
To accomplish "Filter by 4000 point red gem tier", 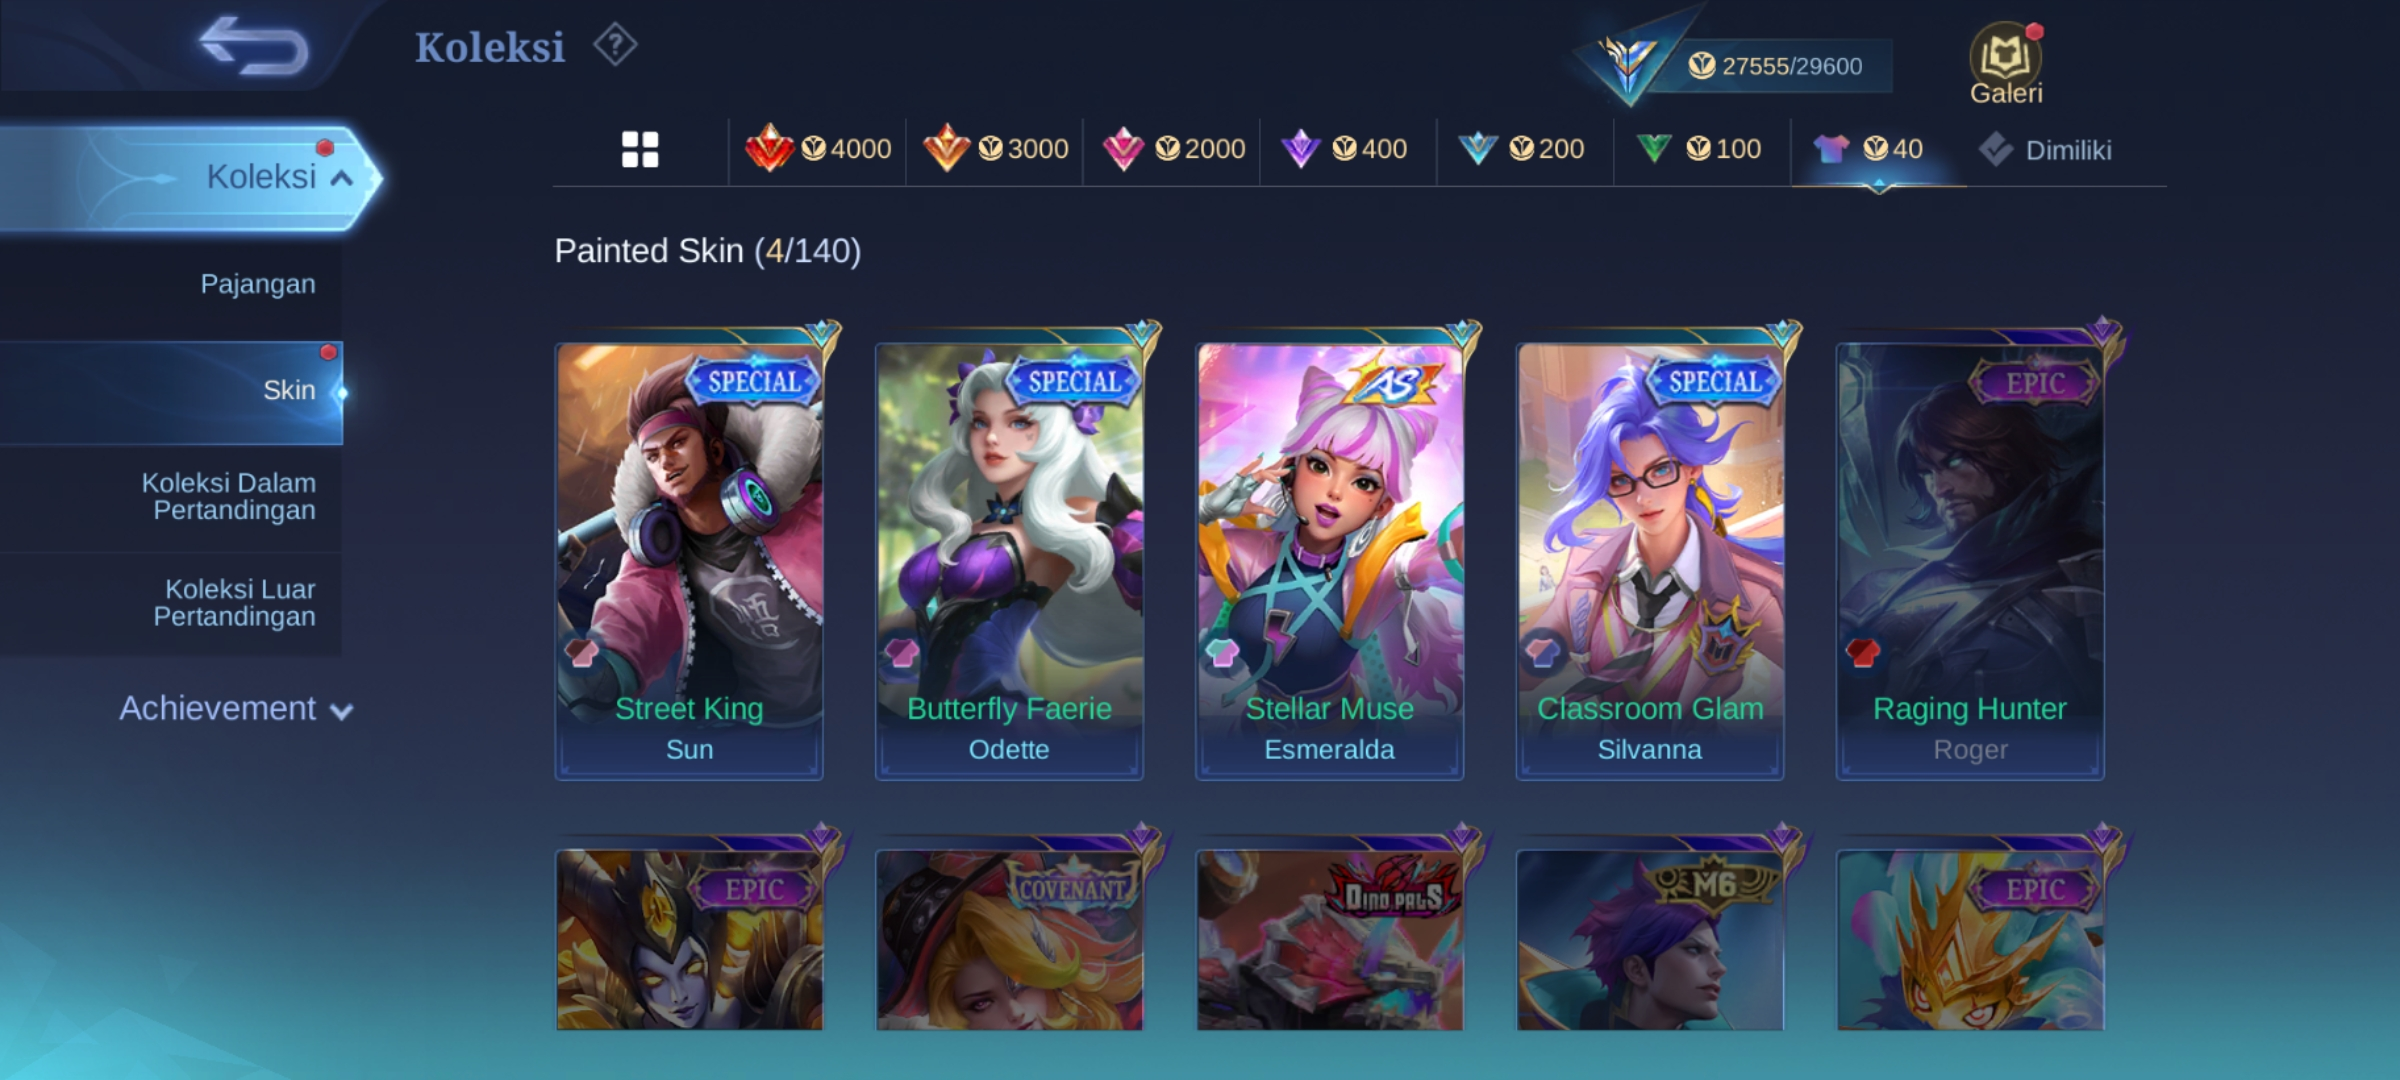I will pyautogui.click(x=818, y=149).
